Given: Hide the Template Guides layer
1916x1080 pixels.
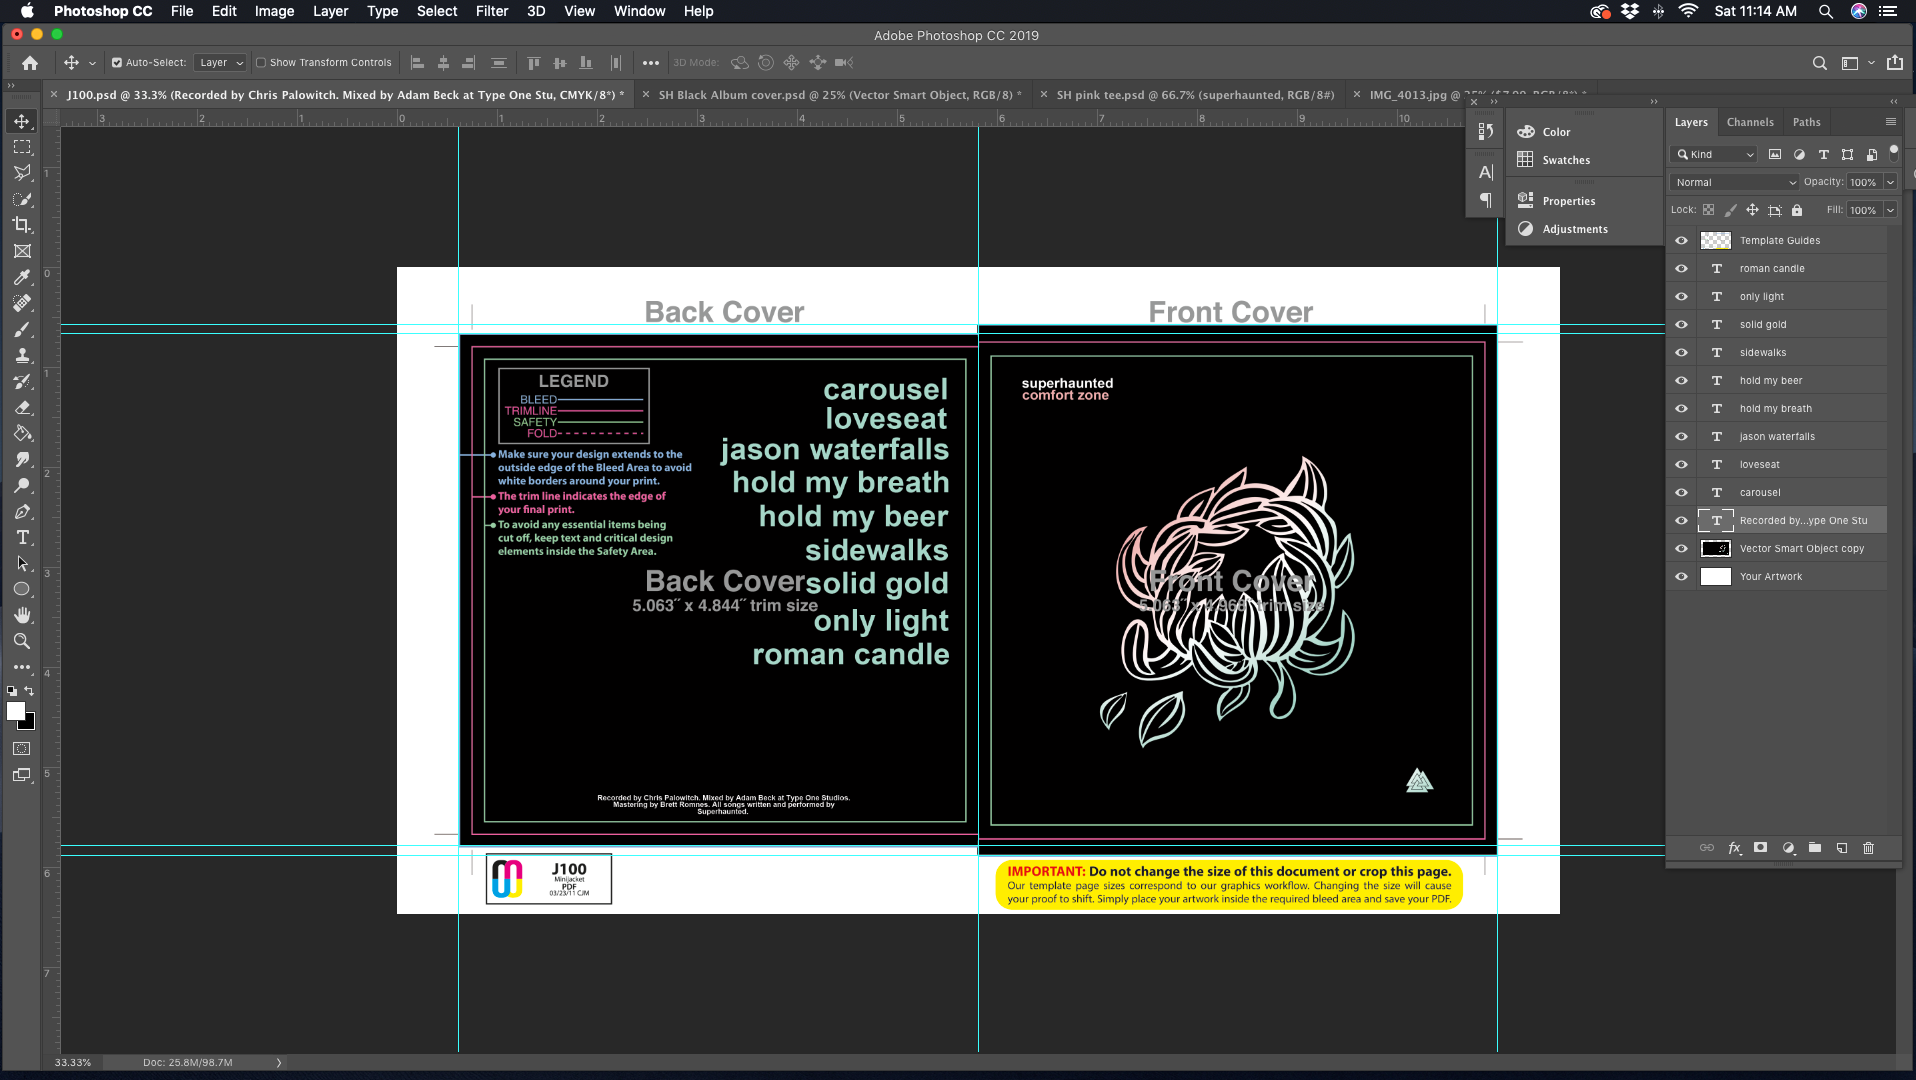Looking at the screenshot, I should (1681, 241).
